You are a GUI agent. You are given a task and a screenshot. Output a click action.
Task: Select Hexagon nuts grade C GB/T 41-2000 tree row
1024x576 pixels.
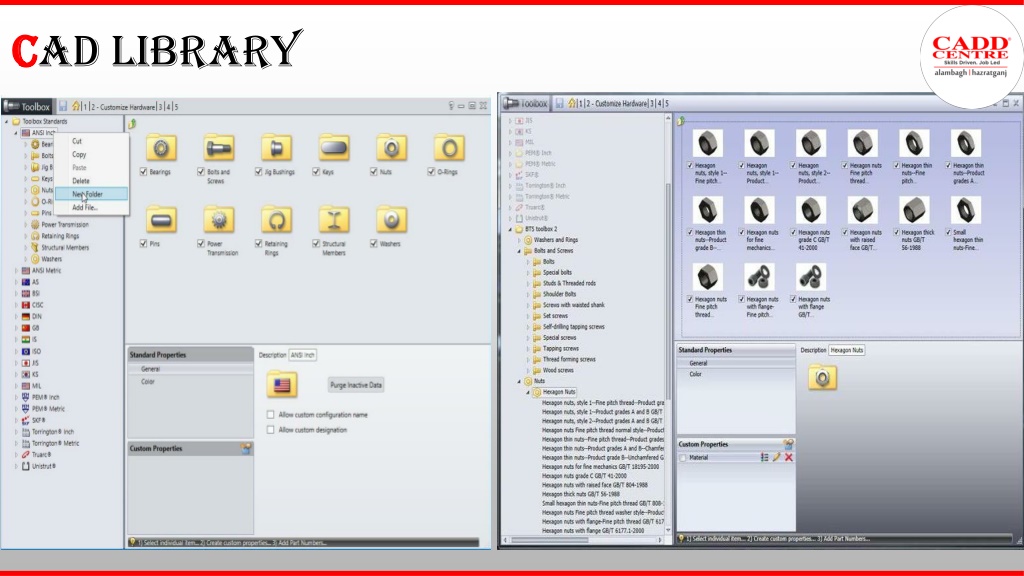coord(584,476)
